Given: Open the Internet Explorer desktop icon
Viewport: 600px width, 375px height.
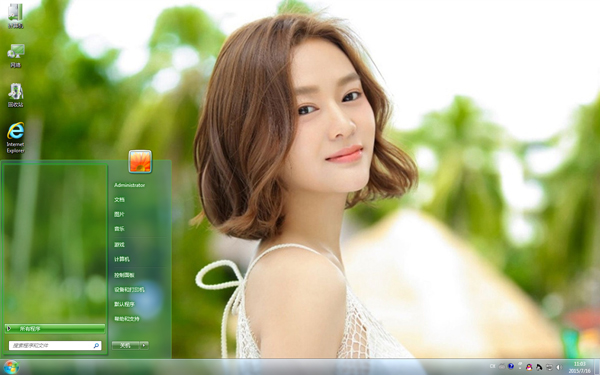Looking at the screenshot, I should pyautogui.click(x=15, y=138).
